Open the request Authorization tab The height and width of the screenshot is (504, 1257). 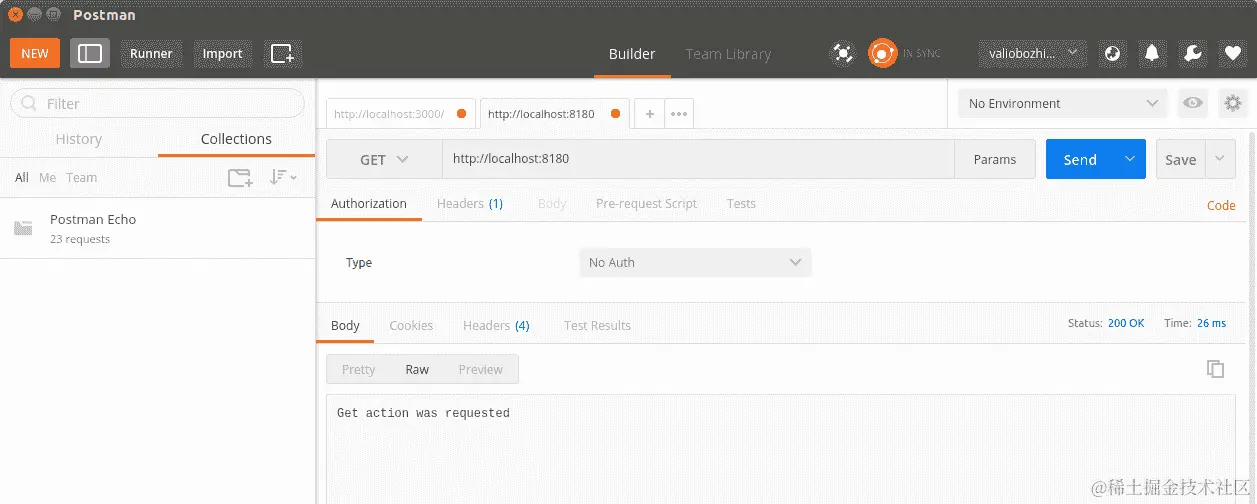[369, 203]
